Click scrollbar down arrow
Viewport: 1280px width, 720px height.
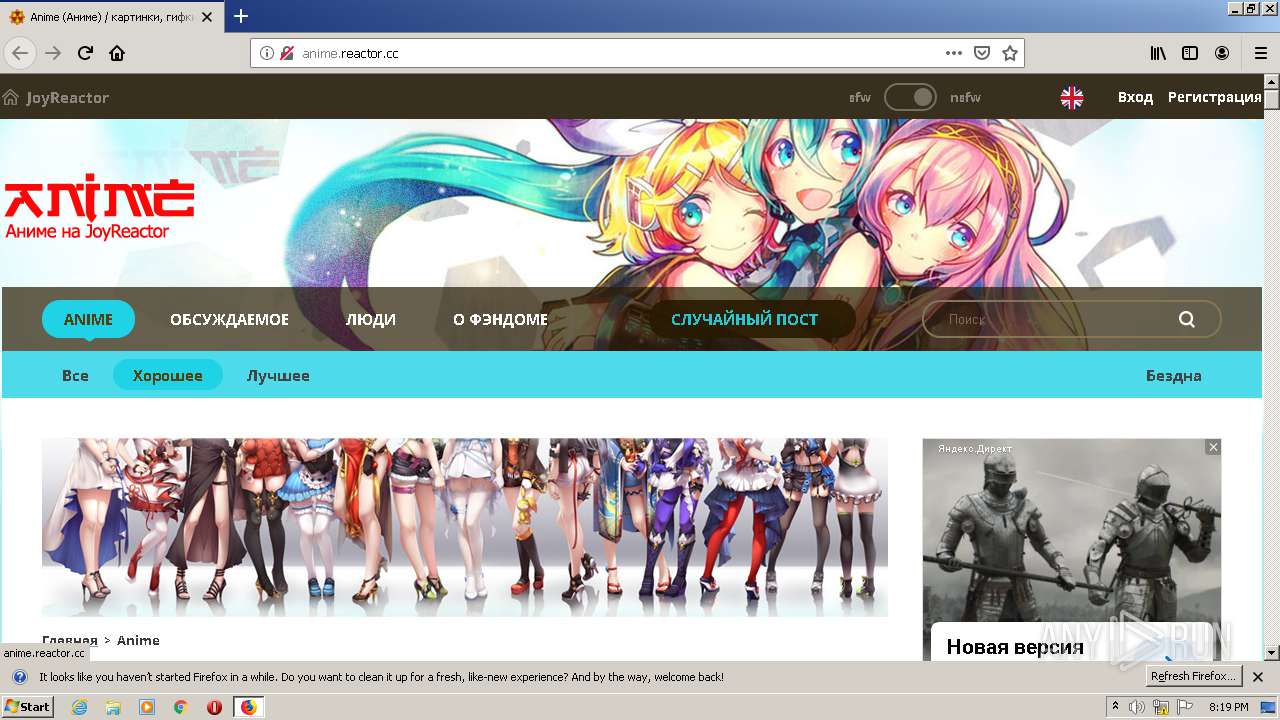click(x=1272, y=653)
